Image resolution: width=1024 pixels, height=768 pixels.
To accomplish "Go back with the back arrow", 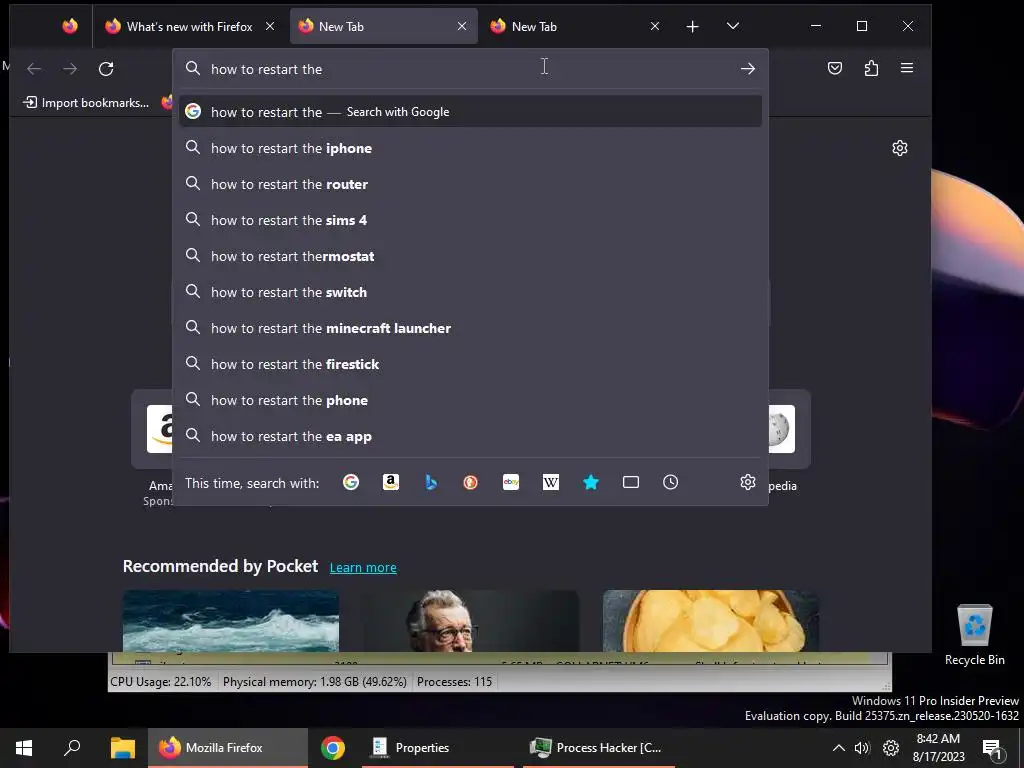I will click(x=34, y=69).
